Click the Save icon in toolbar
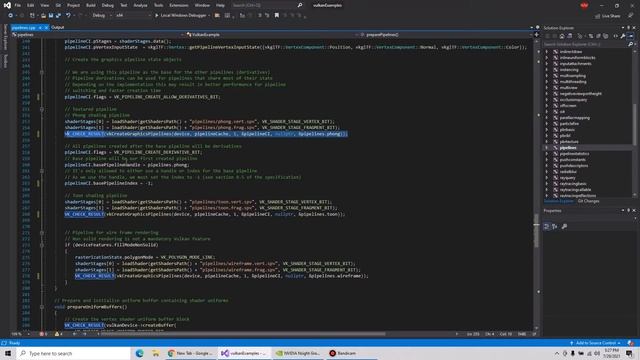The width and height of the screenshot is (640, 360). click(x=51, y=16)
